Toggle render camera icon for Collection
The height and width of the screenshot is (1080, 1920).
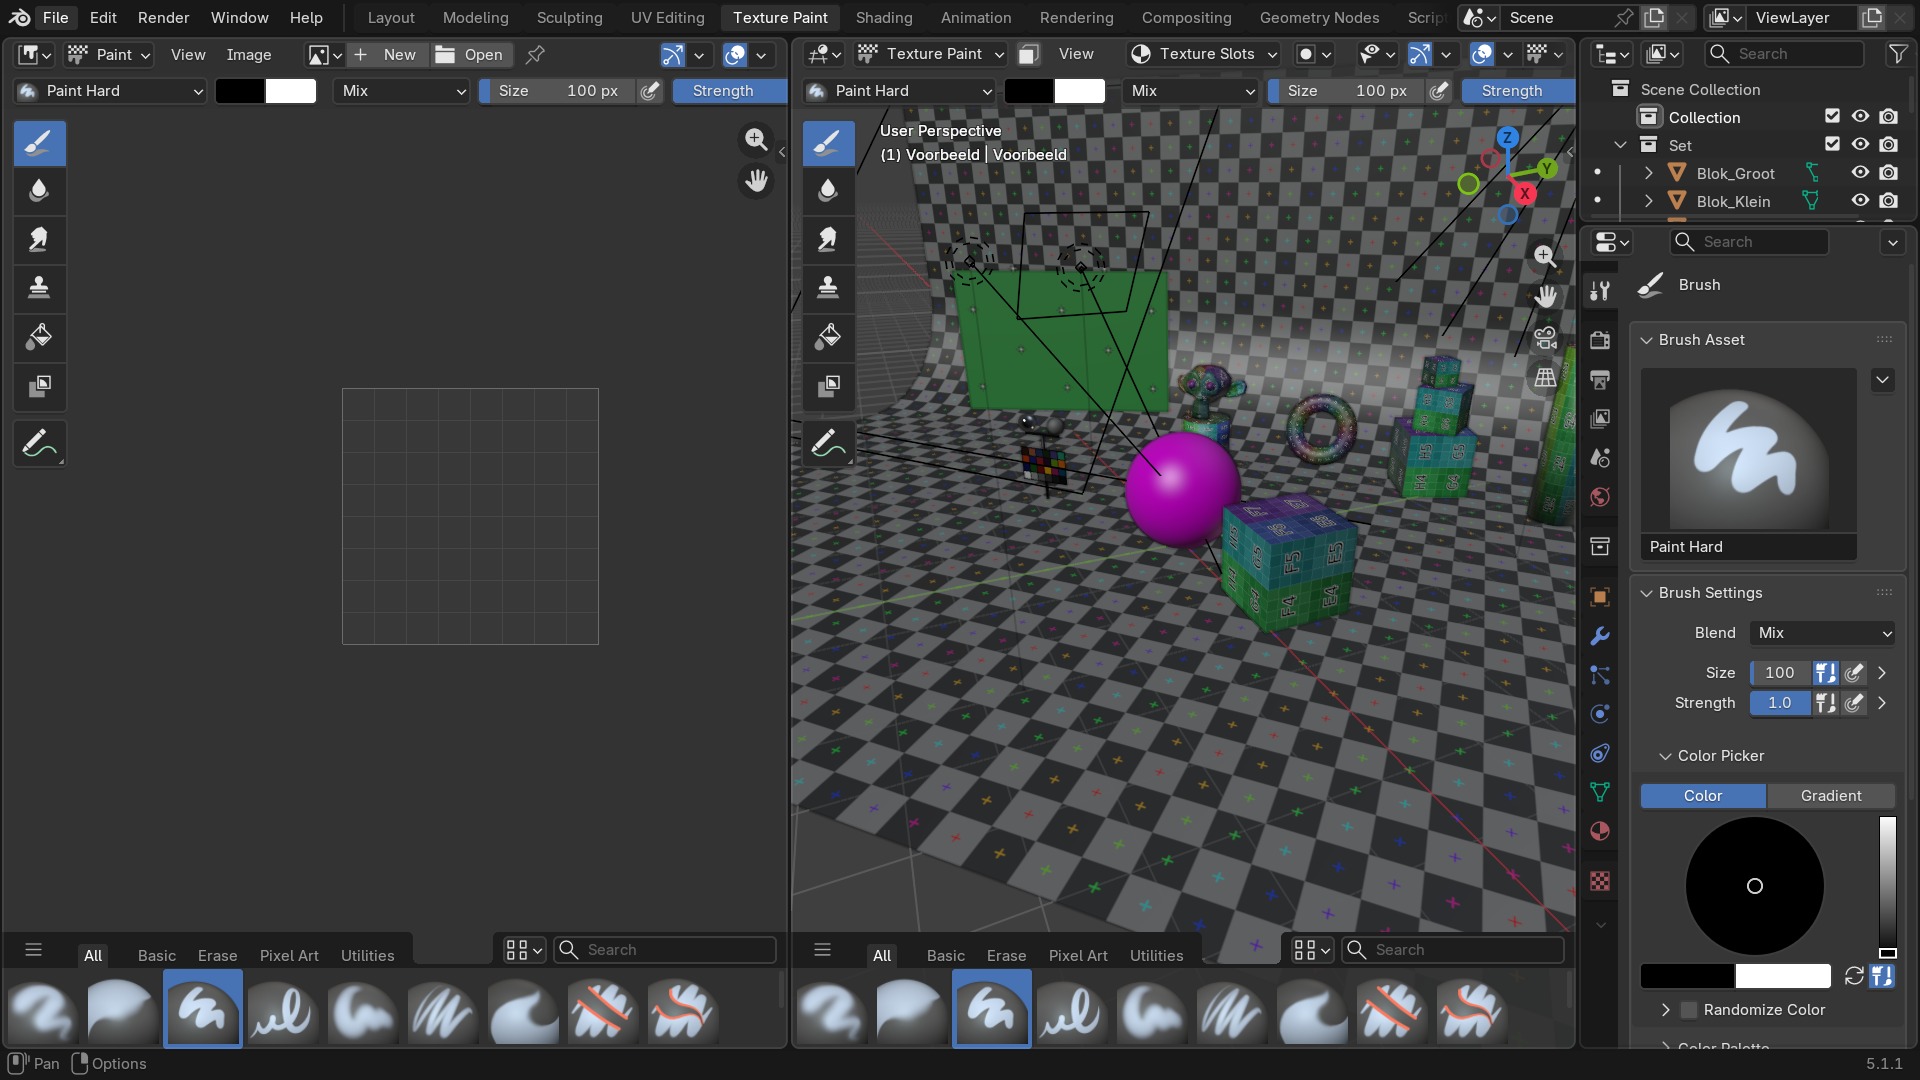pos(1888,117)
